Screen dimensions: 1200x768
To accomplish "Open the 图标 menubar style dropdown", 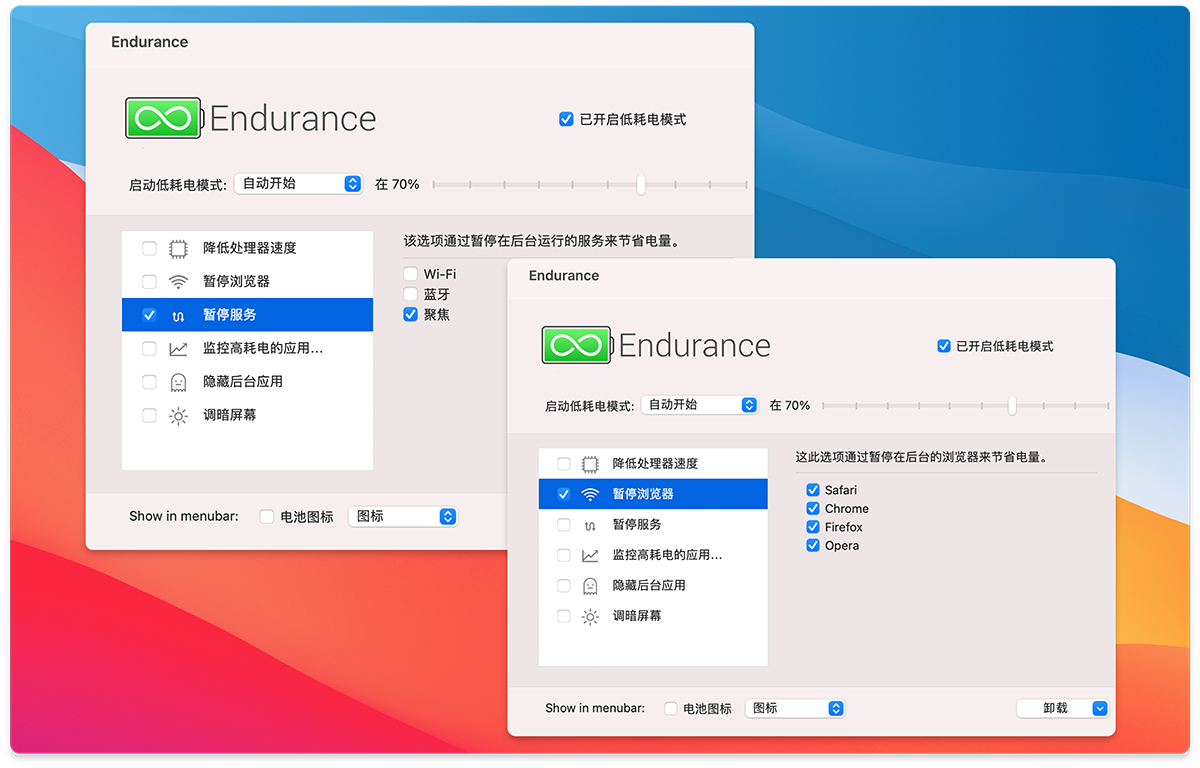I will [x=795, y=708].
